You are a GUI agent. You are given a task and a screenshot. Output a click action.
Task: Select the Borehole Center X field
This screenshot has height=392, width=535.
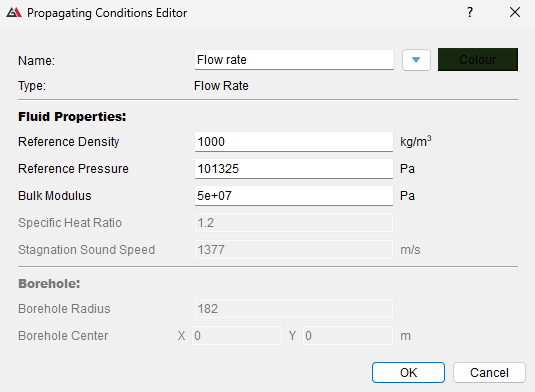click(237, 336)
